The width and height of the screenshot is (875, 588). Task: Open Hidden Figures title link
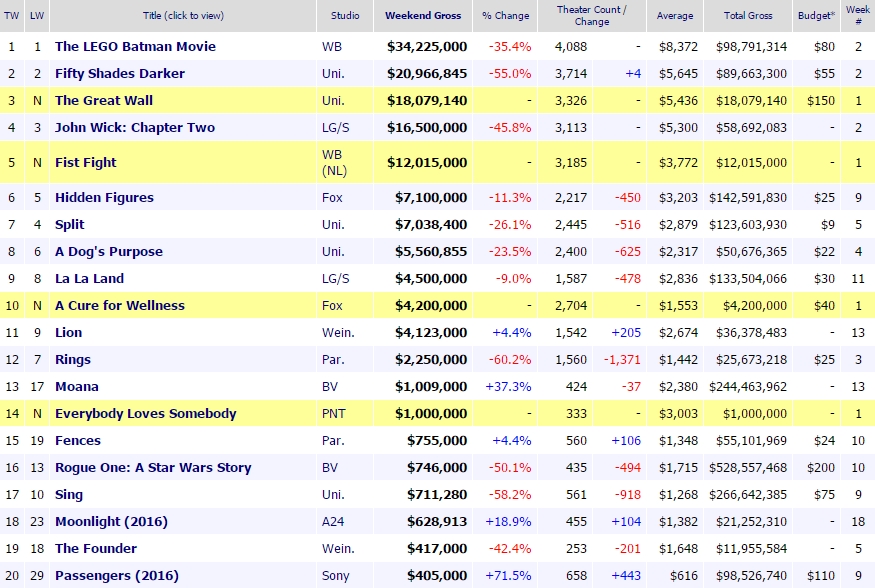(x=104, y=197)
